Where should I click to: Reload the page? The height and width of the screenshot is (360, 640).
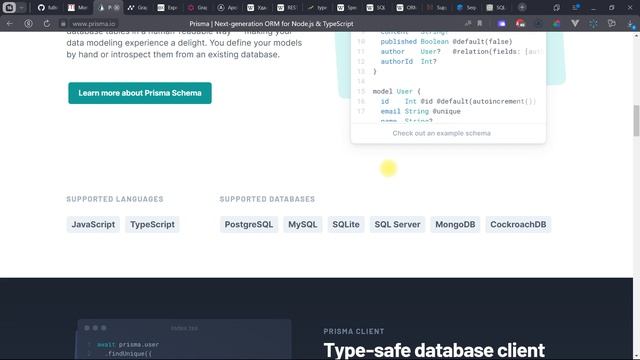(x=47, y=24)
